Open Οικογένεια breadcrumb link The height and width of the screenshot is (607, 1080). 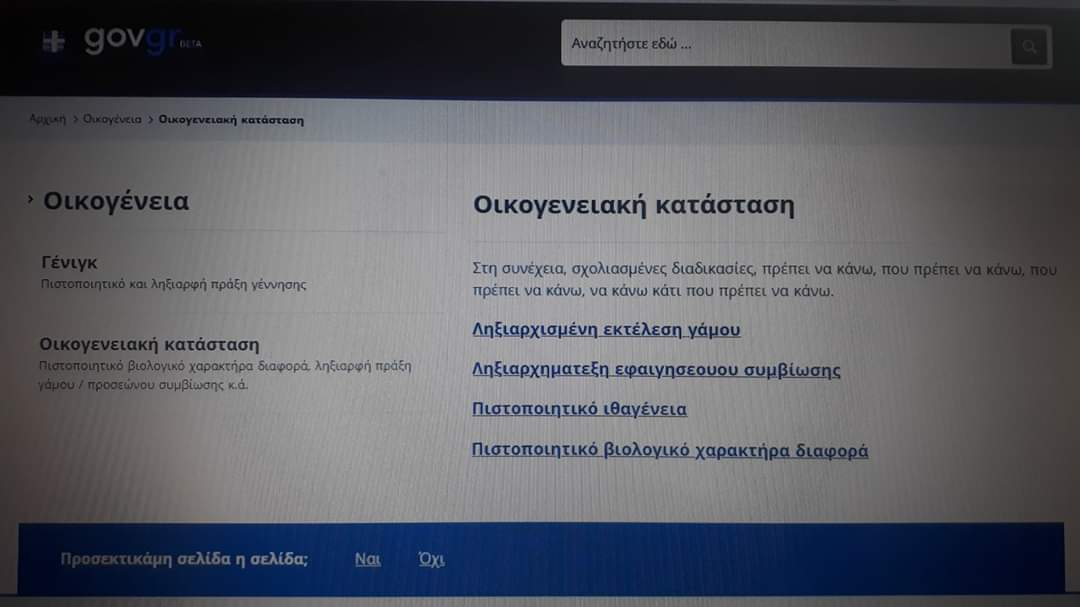pyautogui.click(x=112, y=119)
